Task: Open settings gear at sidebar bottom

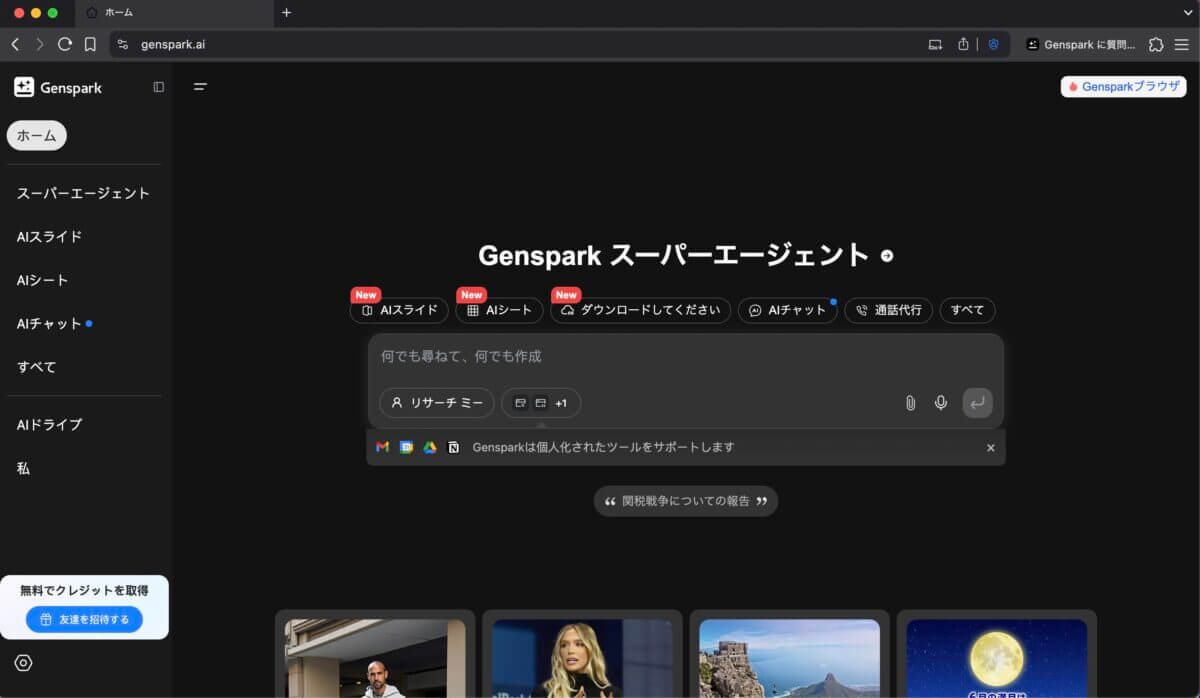Action: pyautogui.click(x=23, y=663)
